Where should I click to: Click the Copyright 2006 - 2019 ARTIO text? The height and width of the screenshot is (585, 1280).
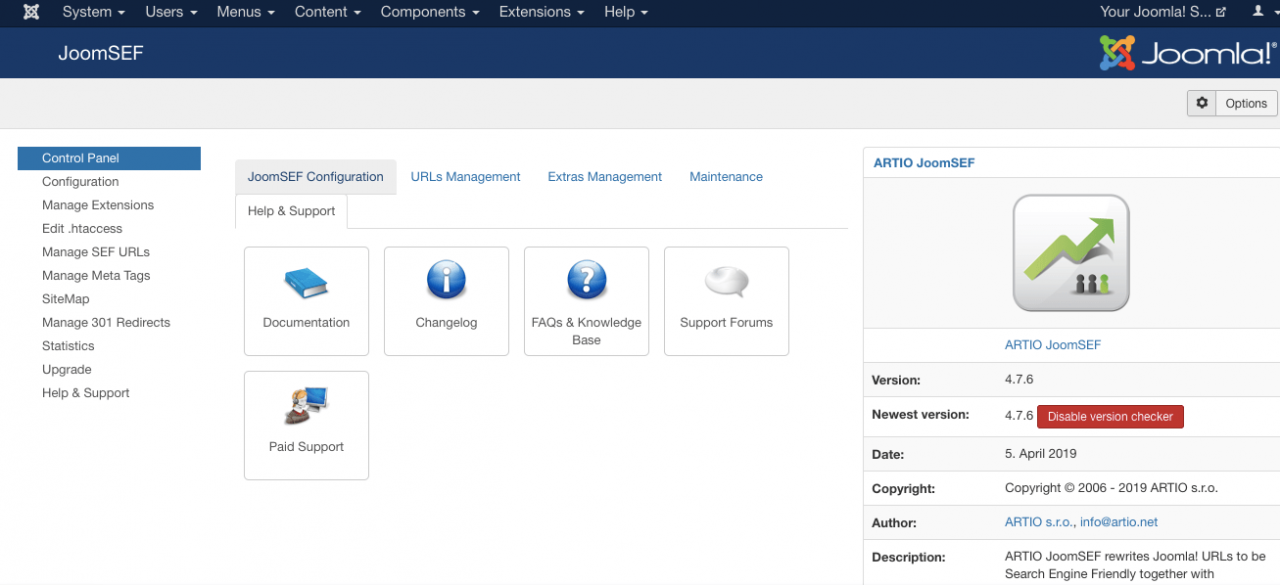coord(1111,489)
